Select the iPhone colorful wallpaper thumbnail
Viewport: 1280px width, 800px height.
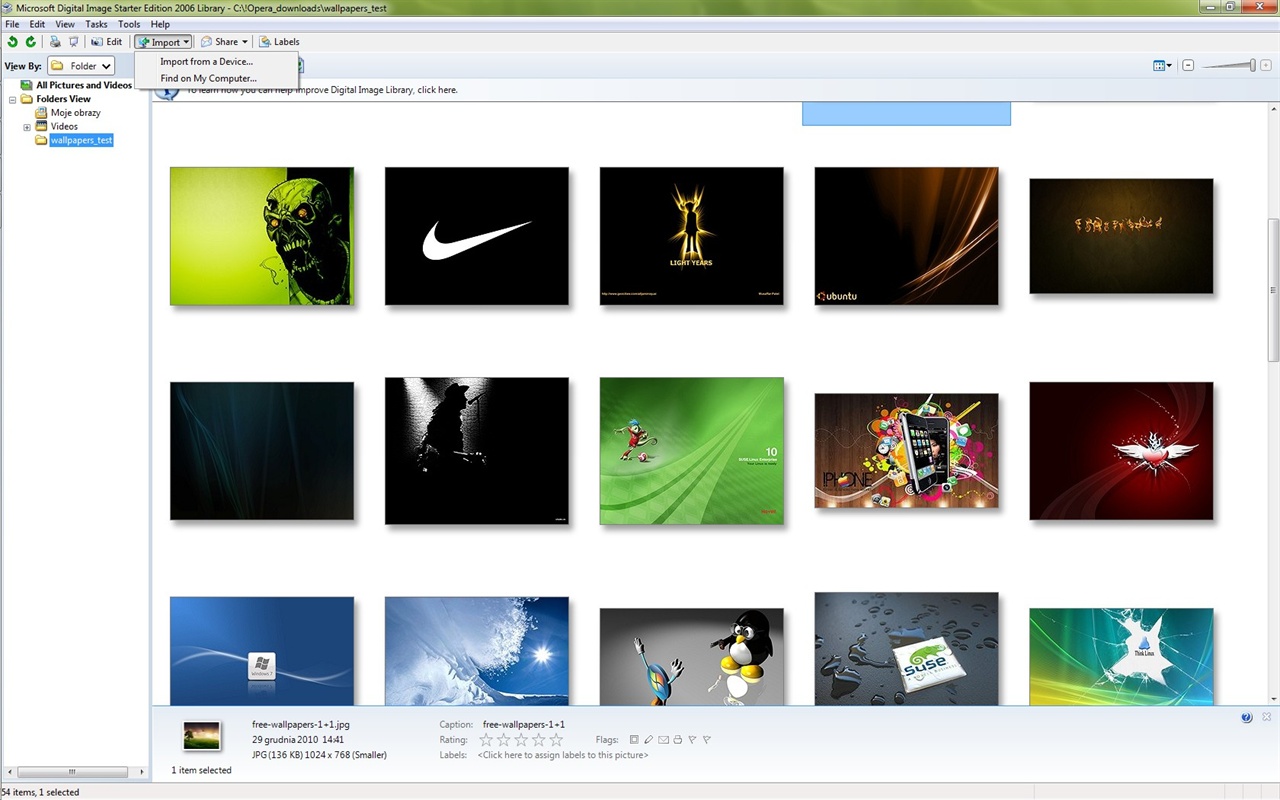[x=907, y=451]
